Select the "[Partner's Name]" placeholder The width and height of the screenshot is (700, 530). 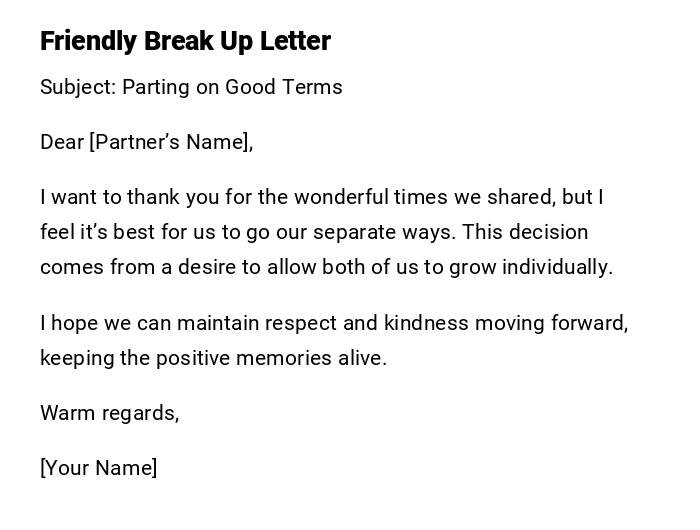(170, 142)
